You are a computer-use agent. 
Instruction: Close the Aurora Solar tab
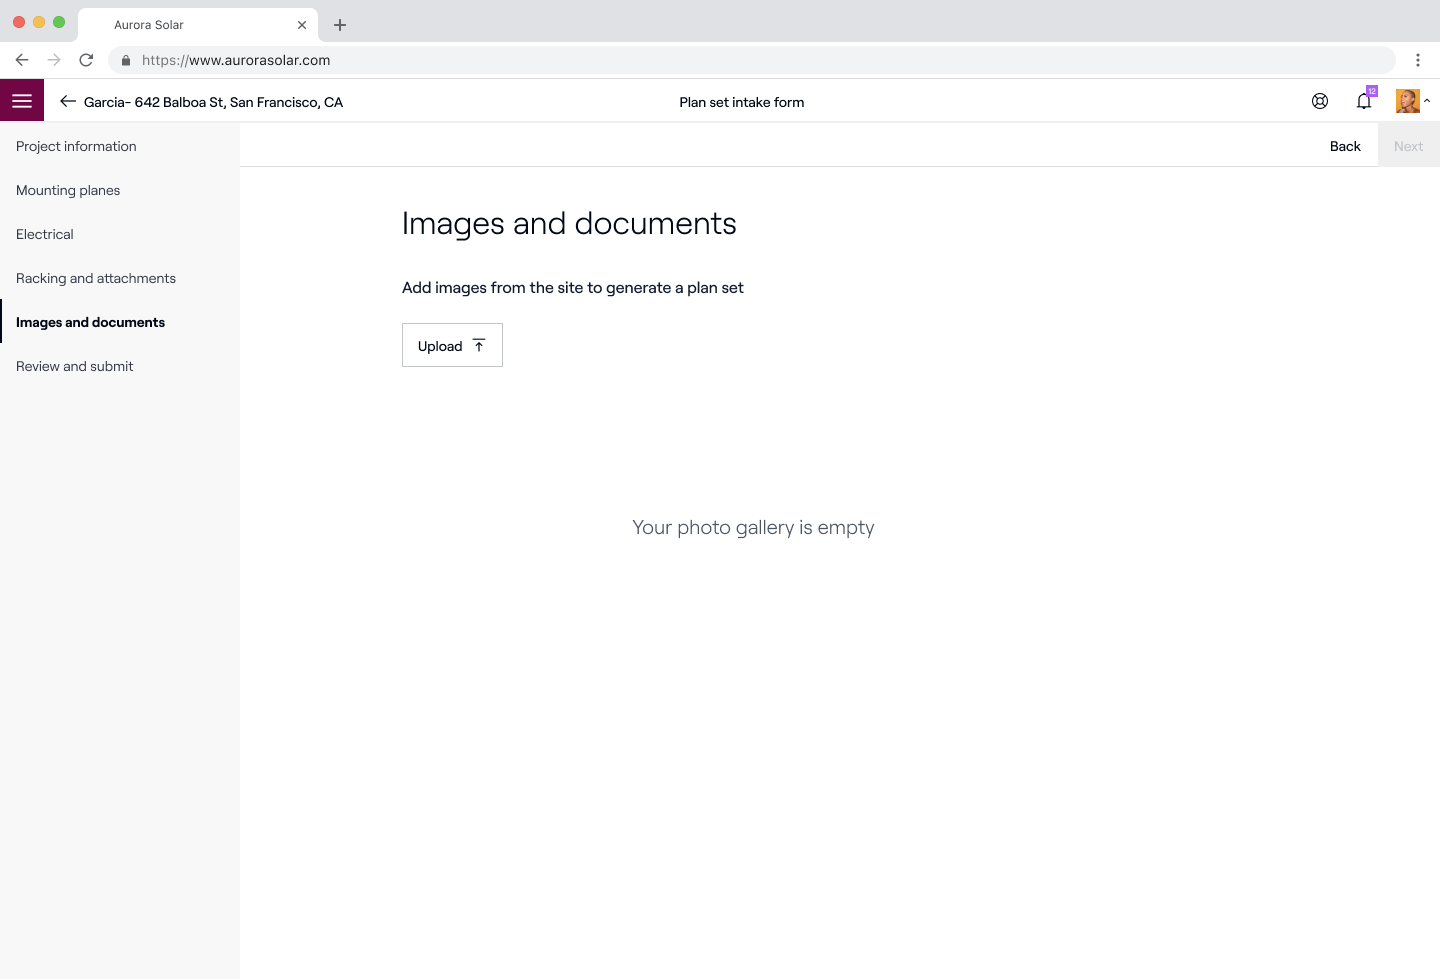pos(302,25)
